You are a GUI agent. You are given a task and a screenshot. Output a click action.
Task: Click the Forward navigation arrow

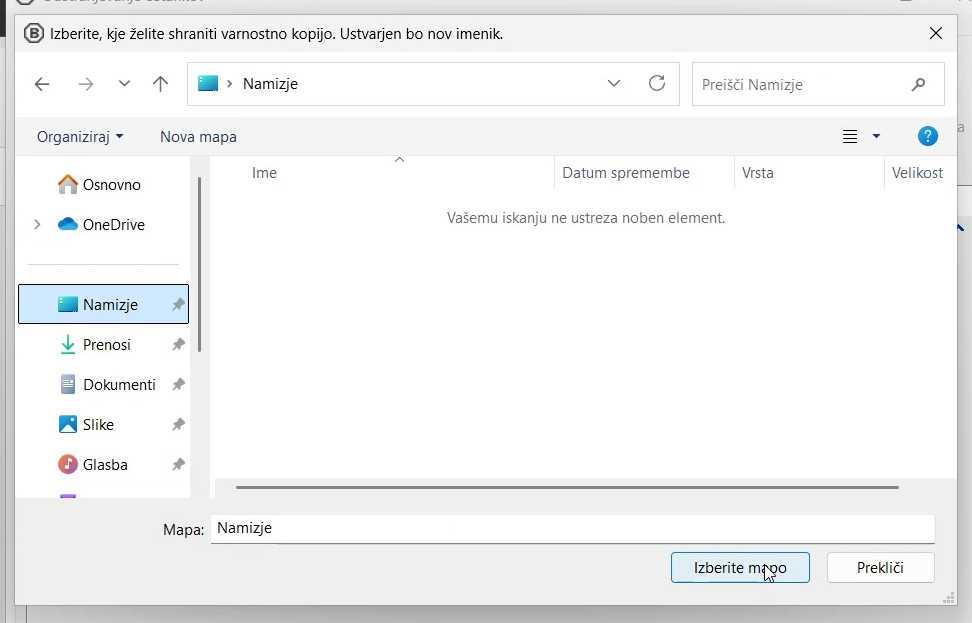[86, 85]
